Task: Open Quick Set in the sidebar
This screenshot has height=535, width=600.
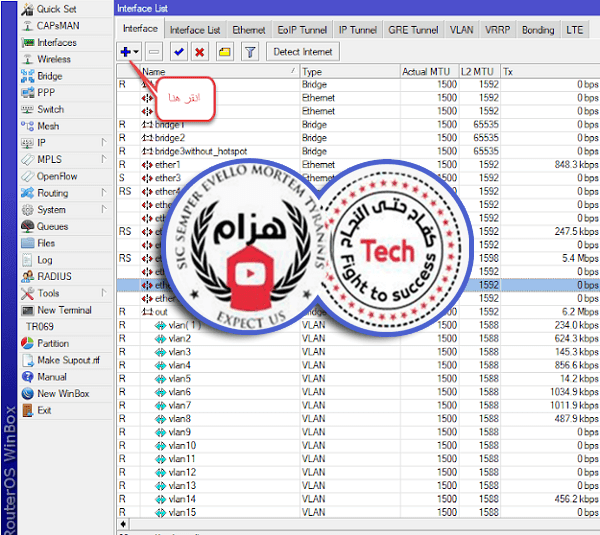Action: 65,9
